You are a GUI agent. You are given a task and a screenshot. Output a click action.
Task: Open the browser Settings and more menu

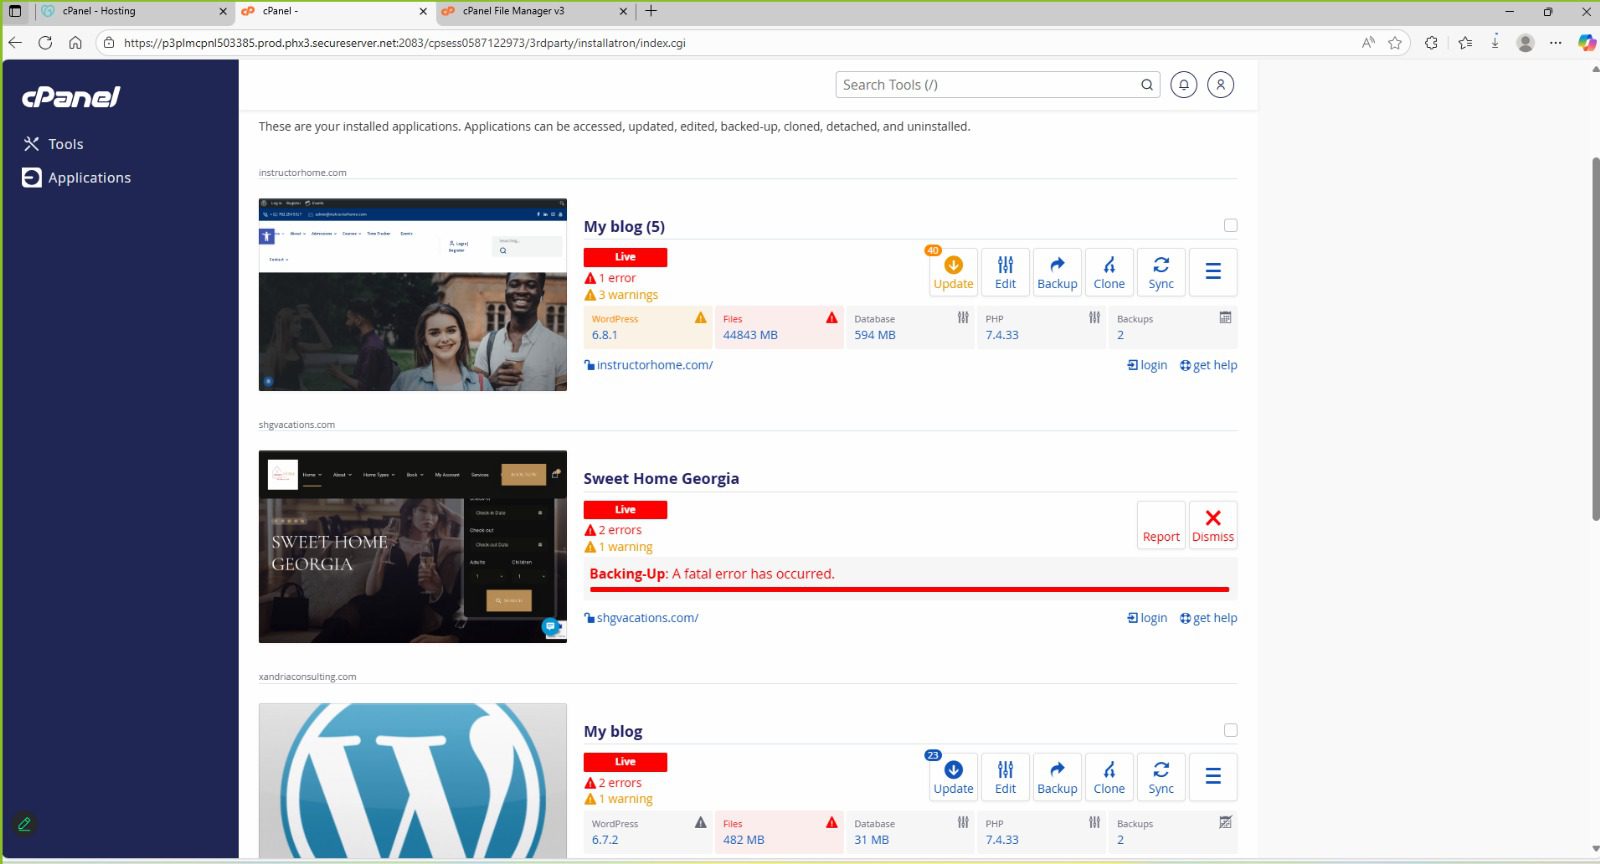click(1555, 43)
